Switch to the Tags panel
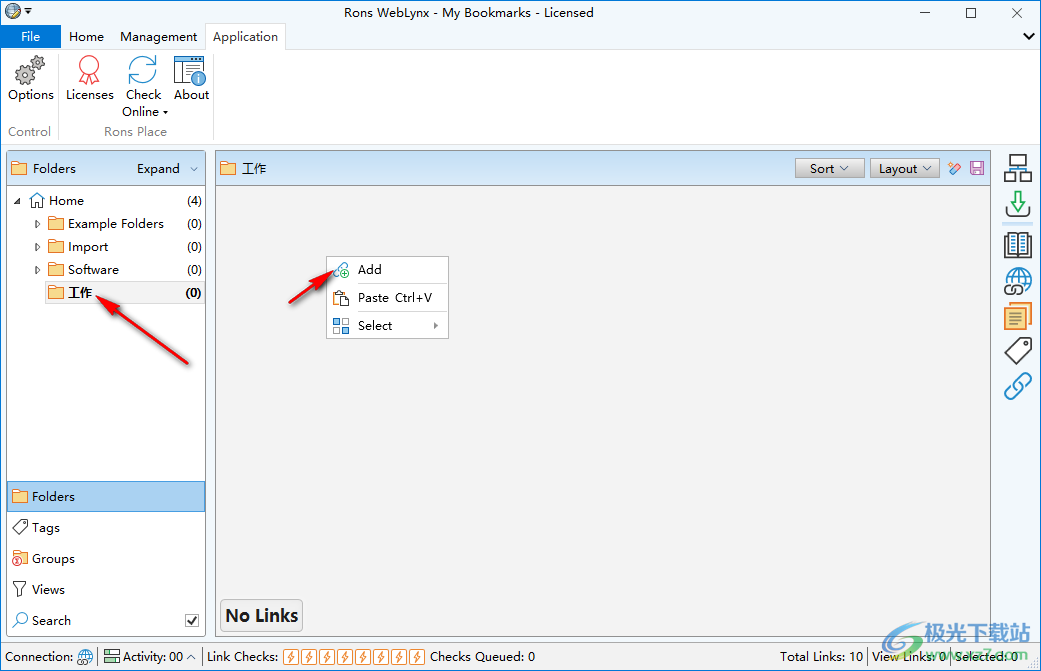Viewport: 1041px width, 671px height. [46, 527]
